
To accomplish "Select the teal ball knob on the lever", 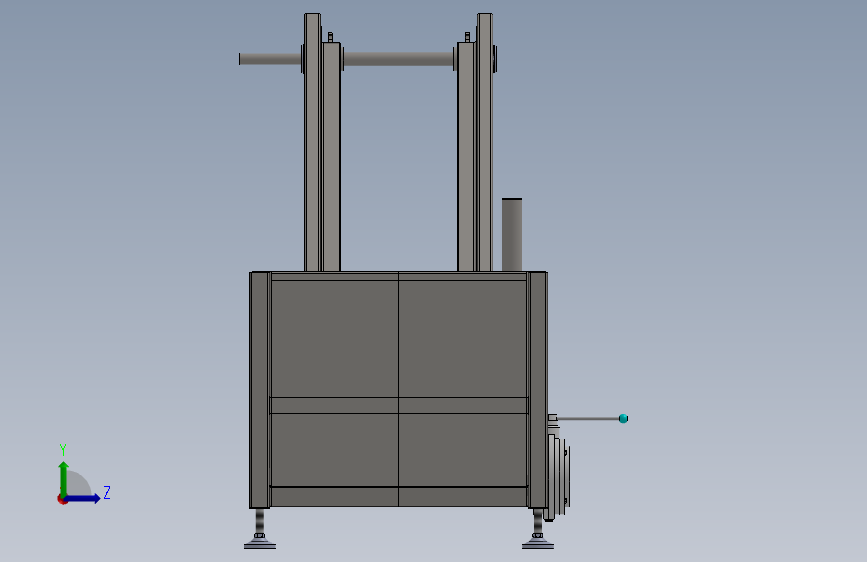I will 623,419.
